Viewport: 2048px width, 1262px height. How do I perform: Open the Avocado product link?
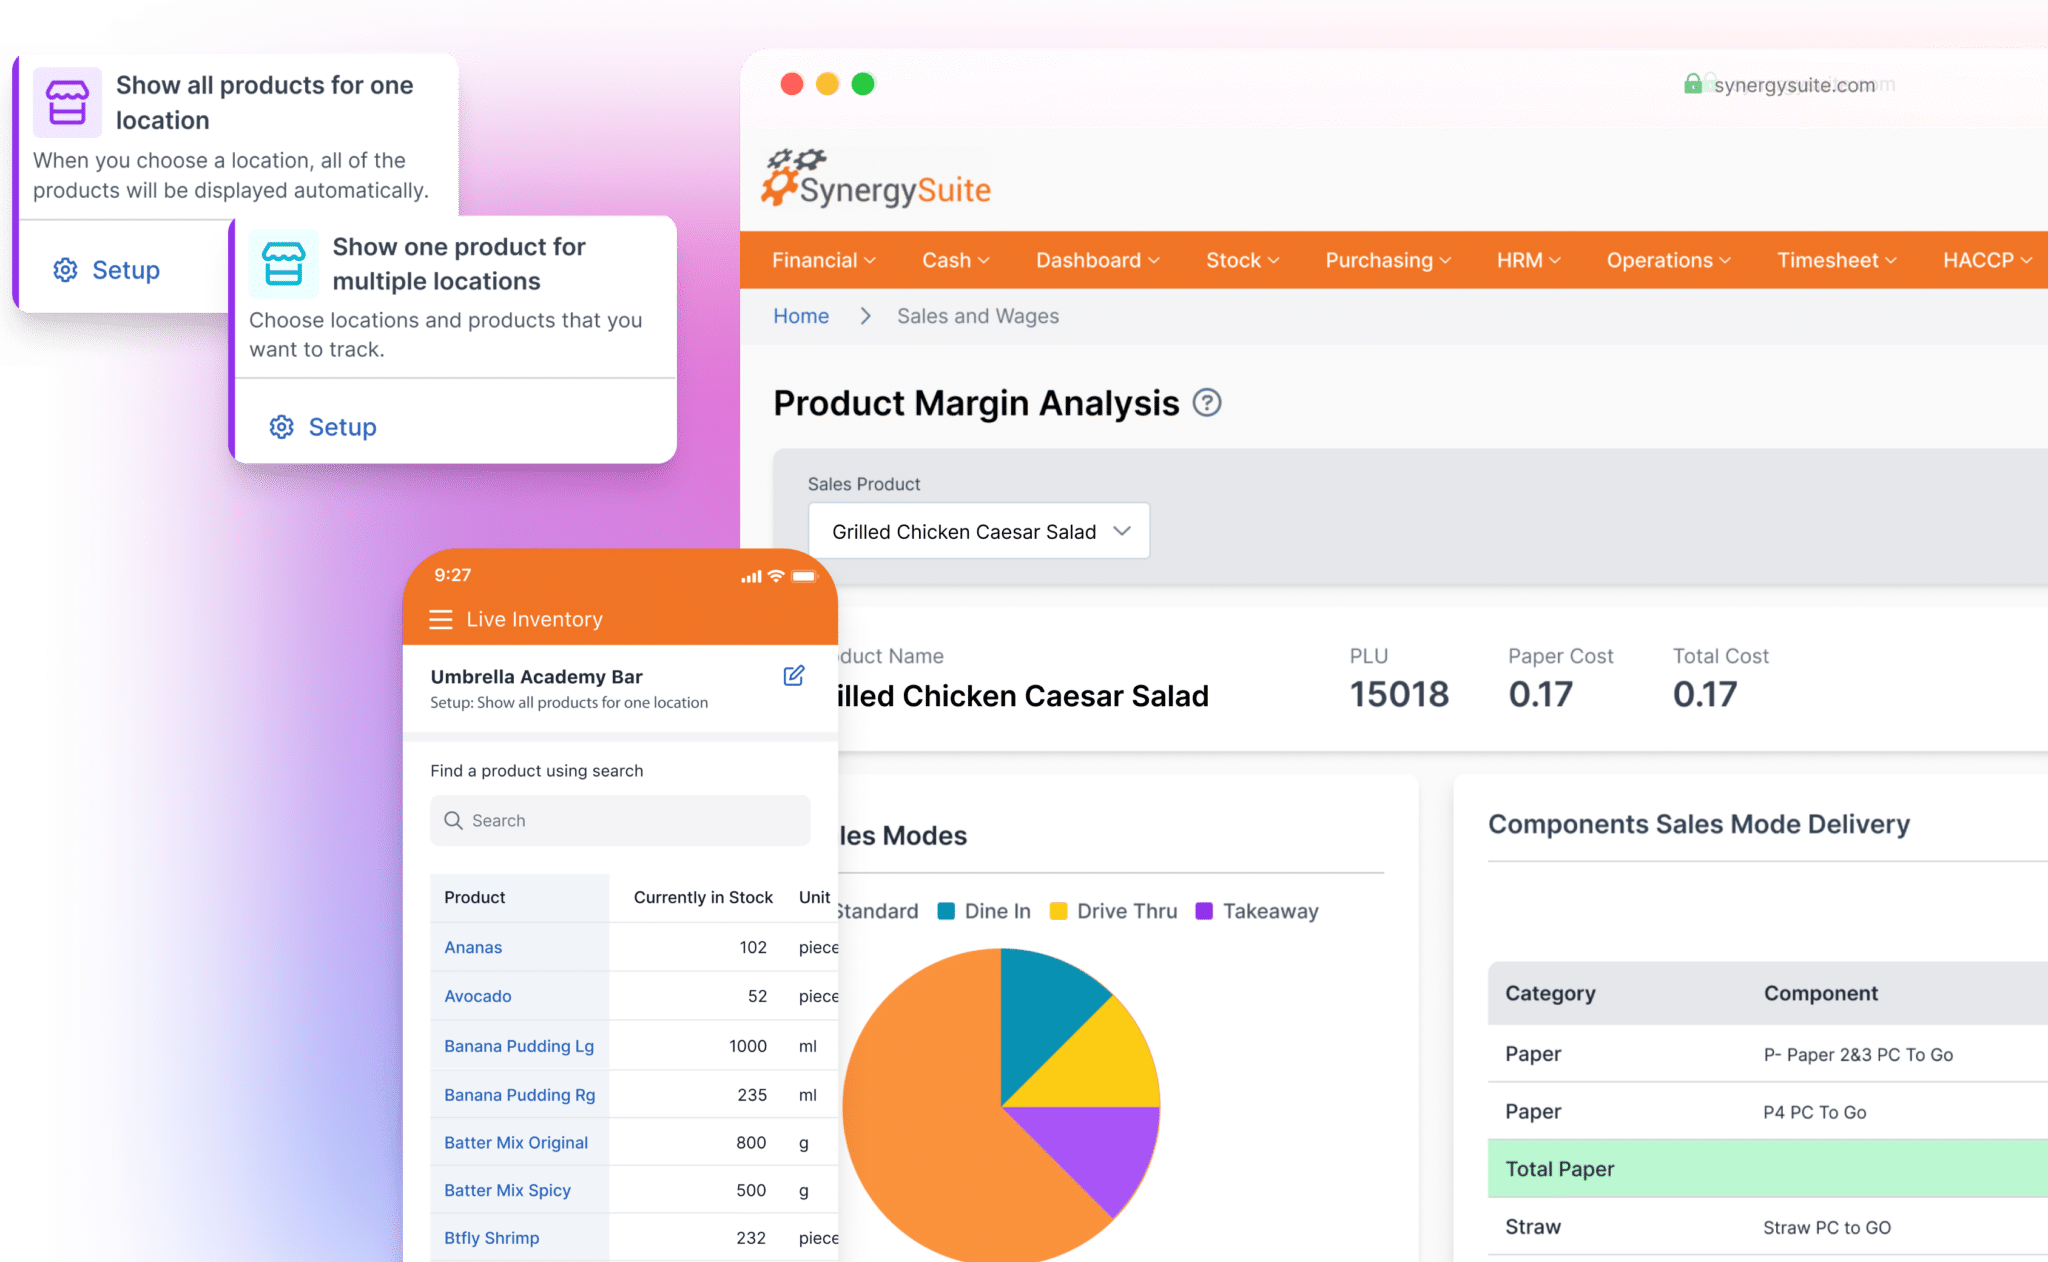478,996
